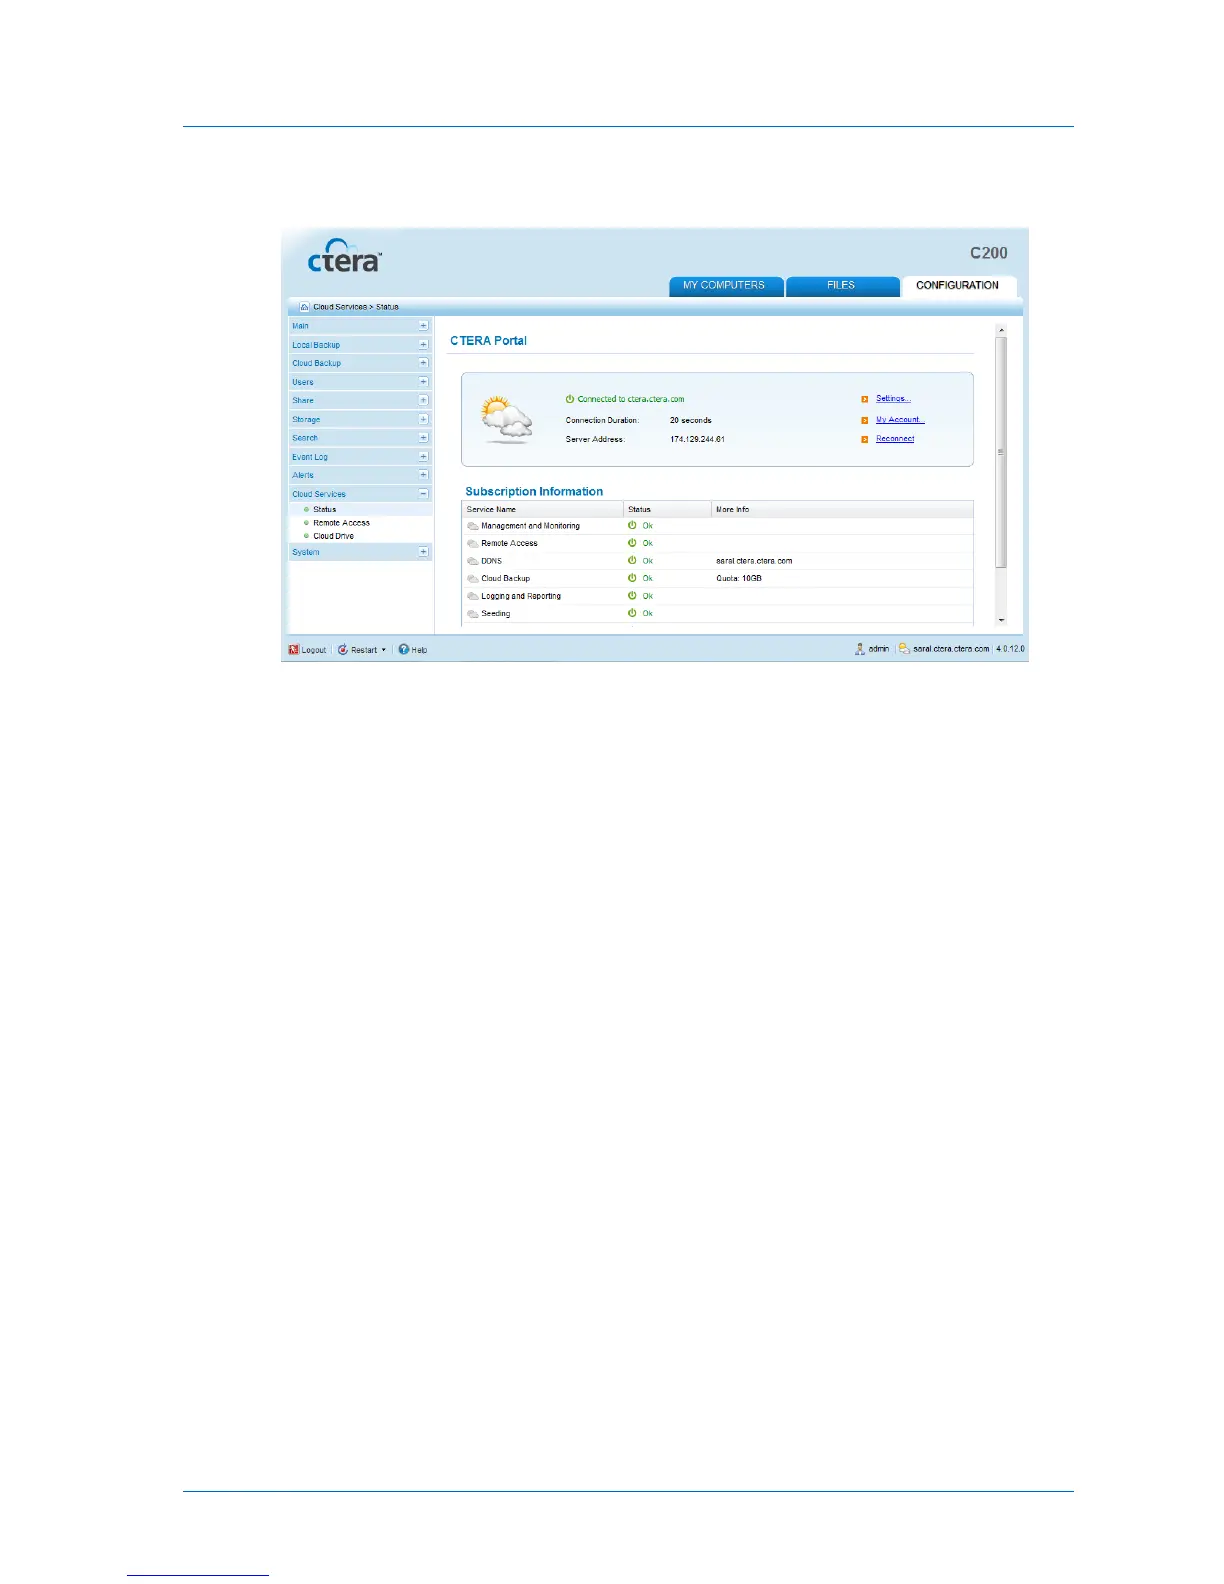1224x1584 pixels.
Task: Collapse the Cloud Services section
Action: pyautogui.click(x=423, y=494)
